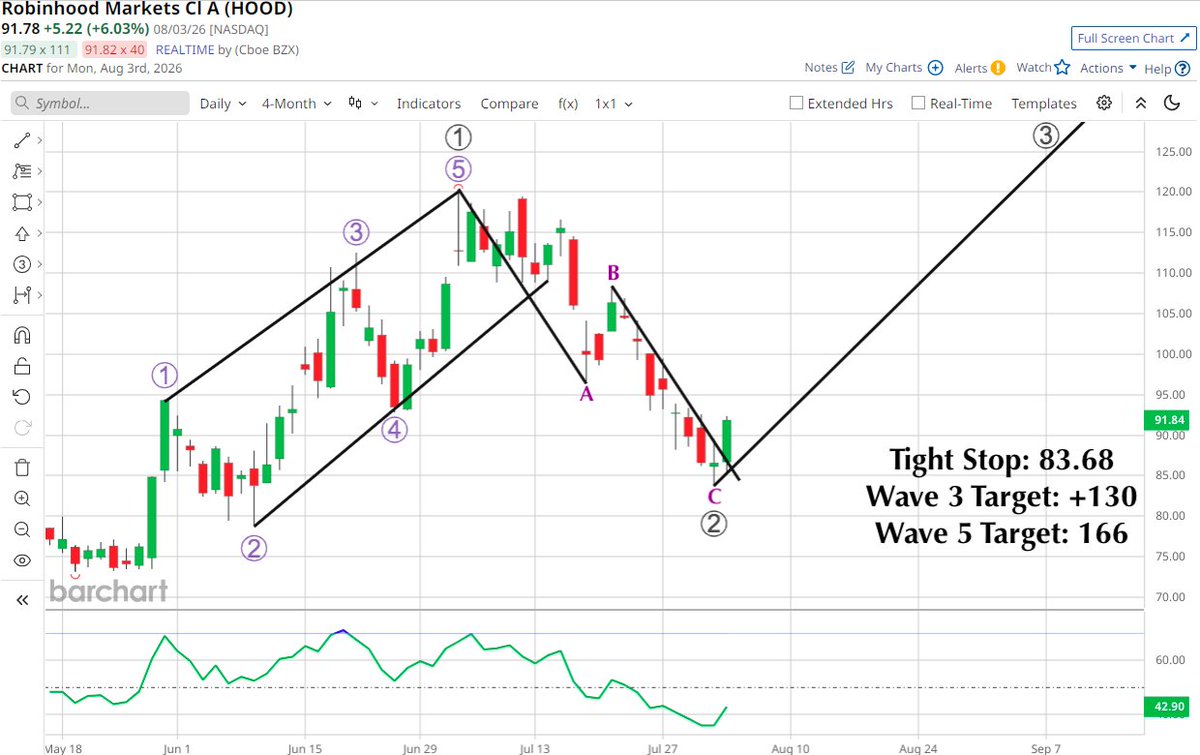Screen dimensions: 1200x755
Task: Expand the arrow marker tool options arrow
Action: point(39,233)
